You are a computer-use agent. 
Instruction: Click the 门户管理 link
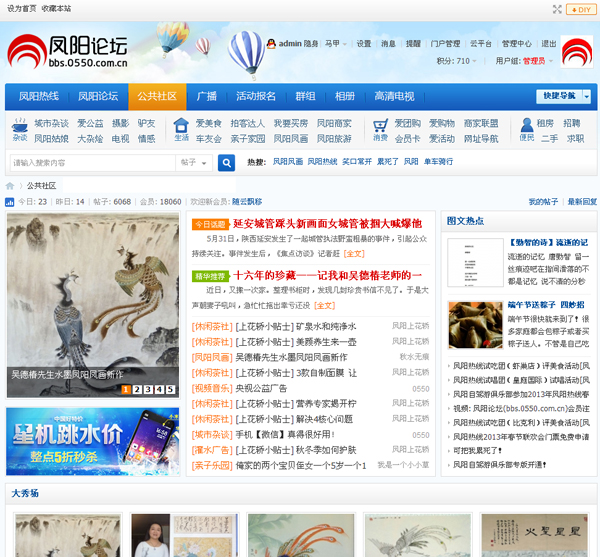pos(445,44)
